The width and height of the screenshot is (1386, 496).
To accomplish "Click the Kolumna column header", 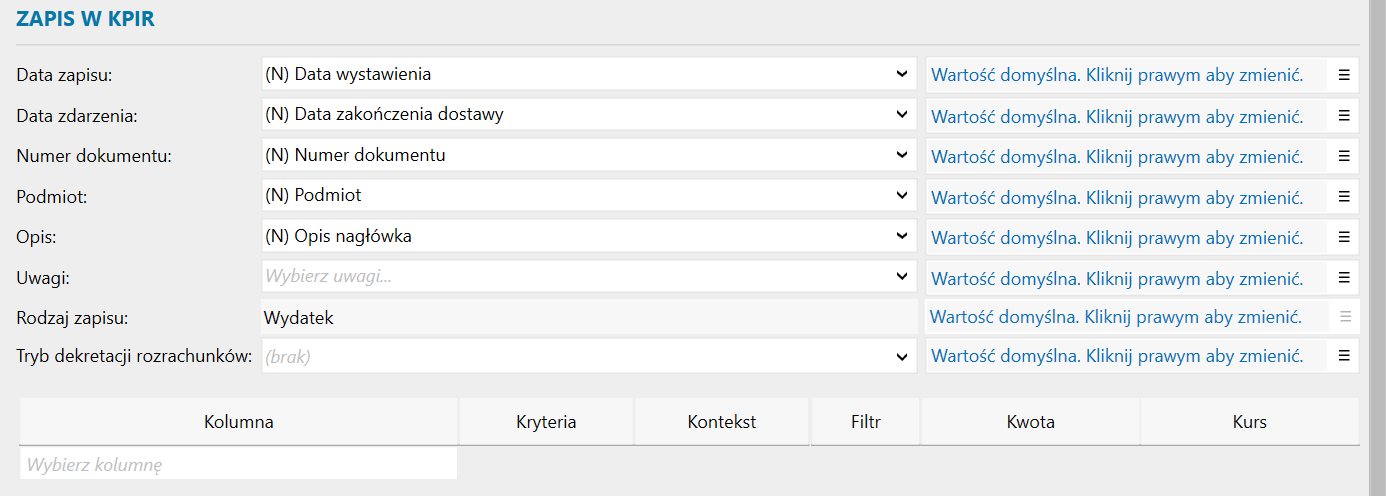I will (239, 422).
